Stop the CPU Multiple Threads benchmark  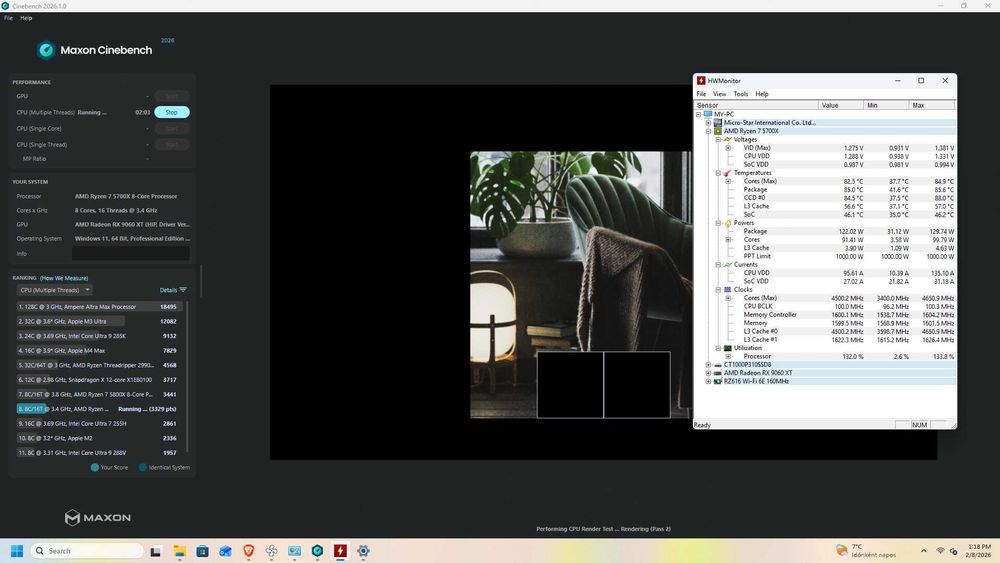point(172,112)
